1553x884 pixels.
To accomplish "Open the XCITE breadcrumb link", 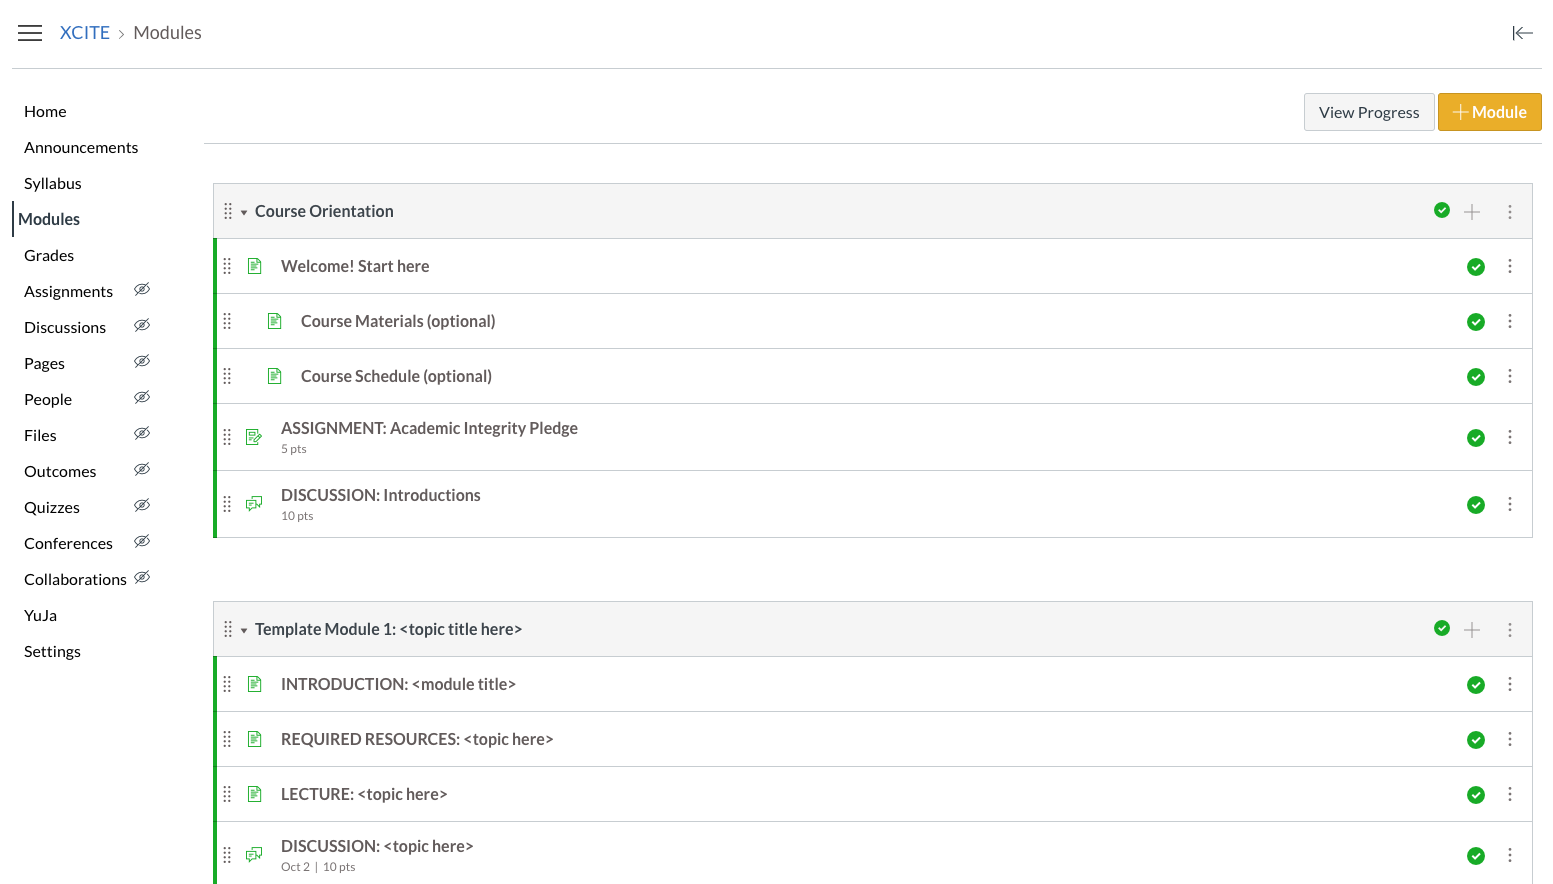I will tap(85, 33).
